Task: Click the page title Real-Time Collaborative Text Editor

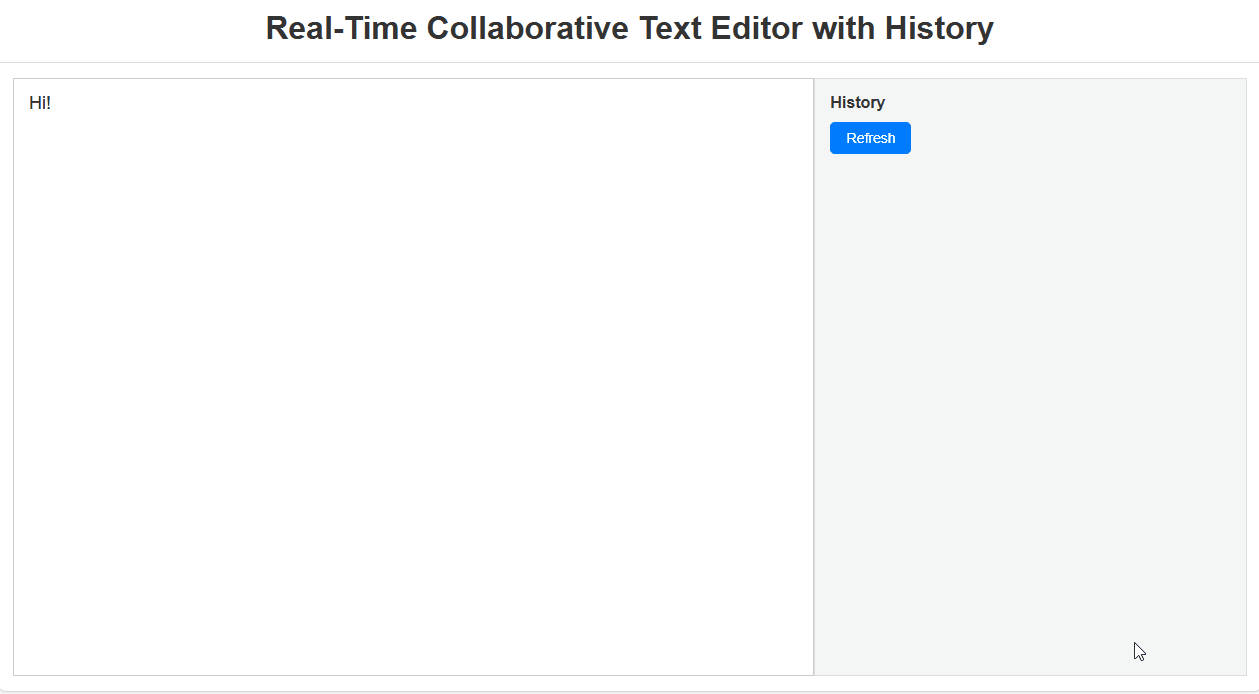Action: (629, 28)
